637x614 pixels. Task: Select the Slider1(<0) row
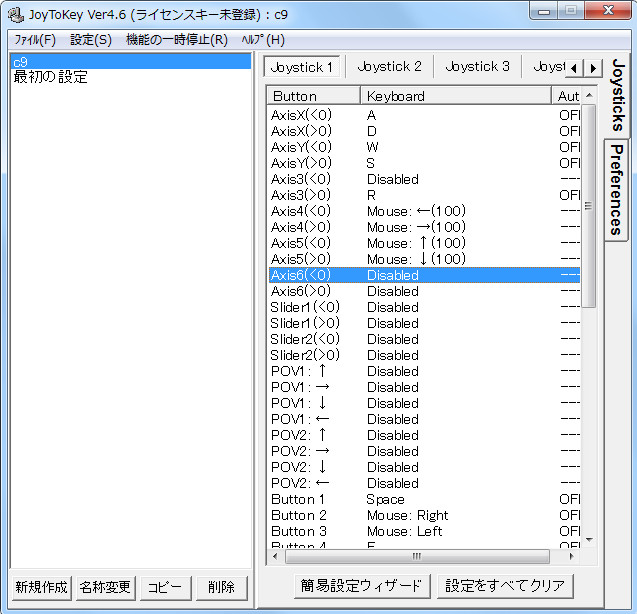coord(425,307)
